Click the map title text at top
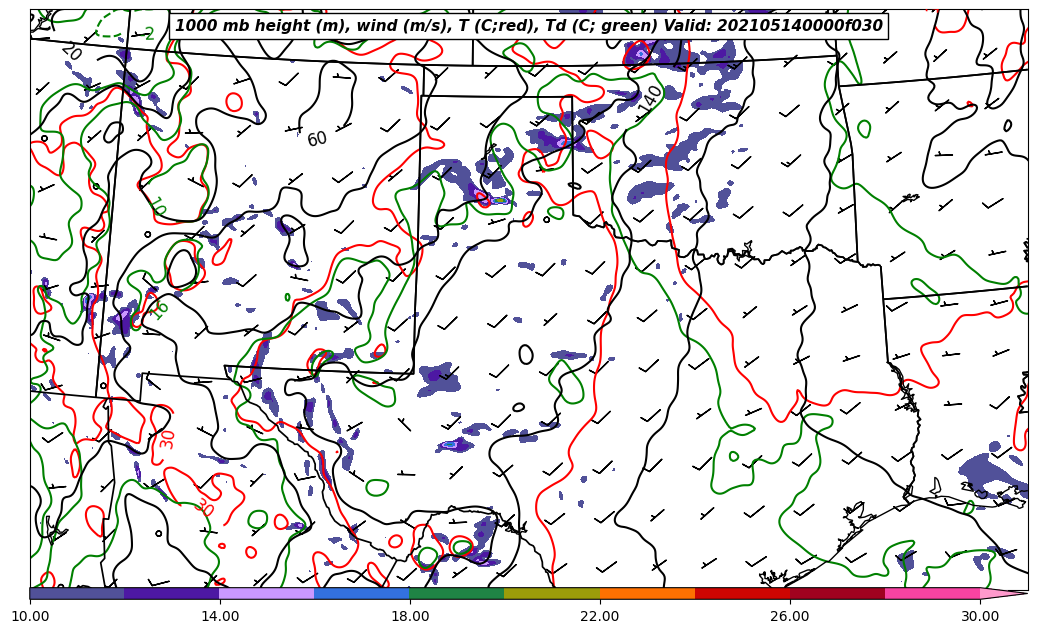 coord(529,26)
